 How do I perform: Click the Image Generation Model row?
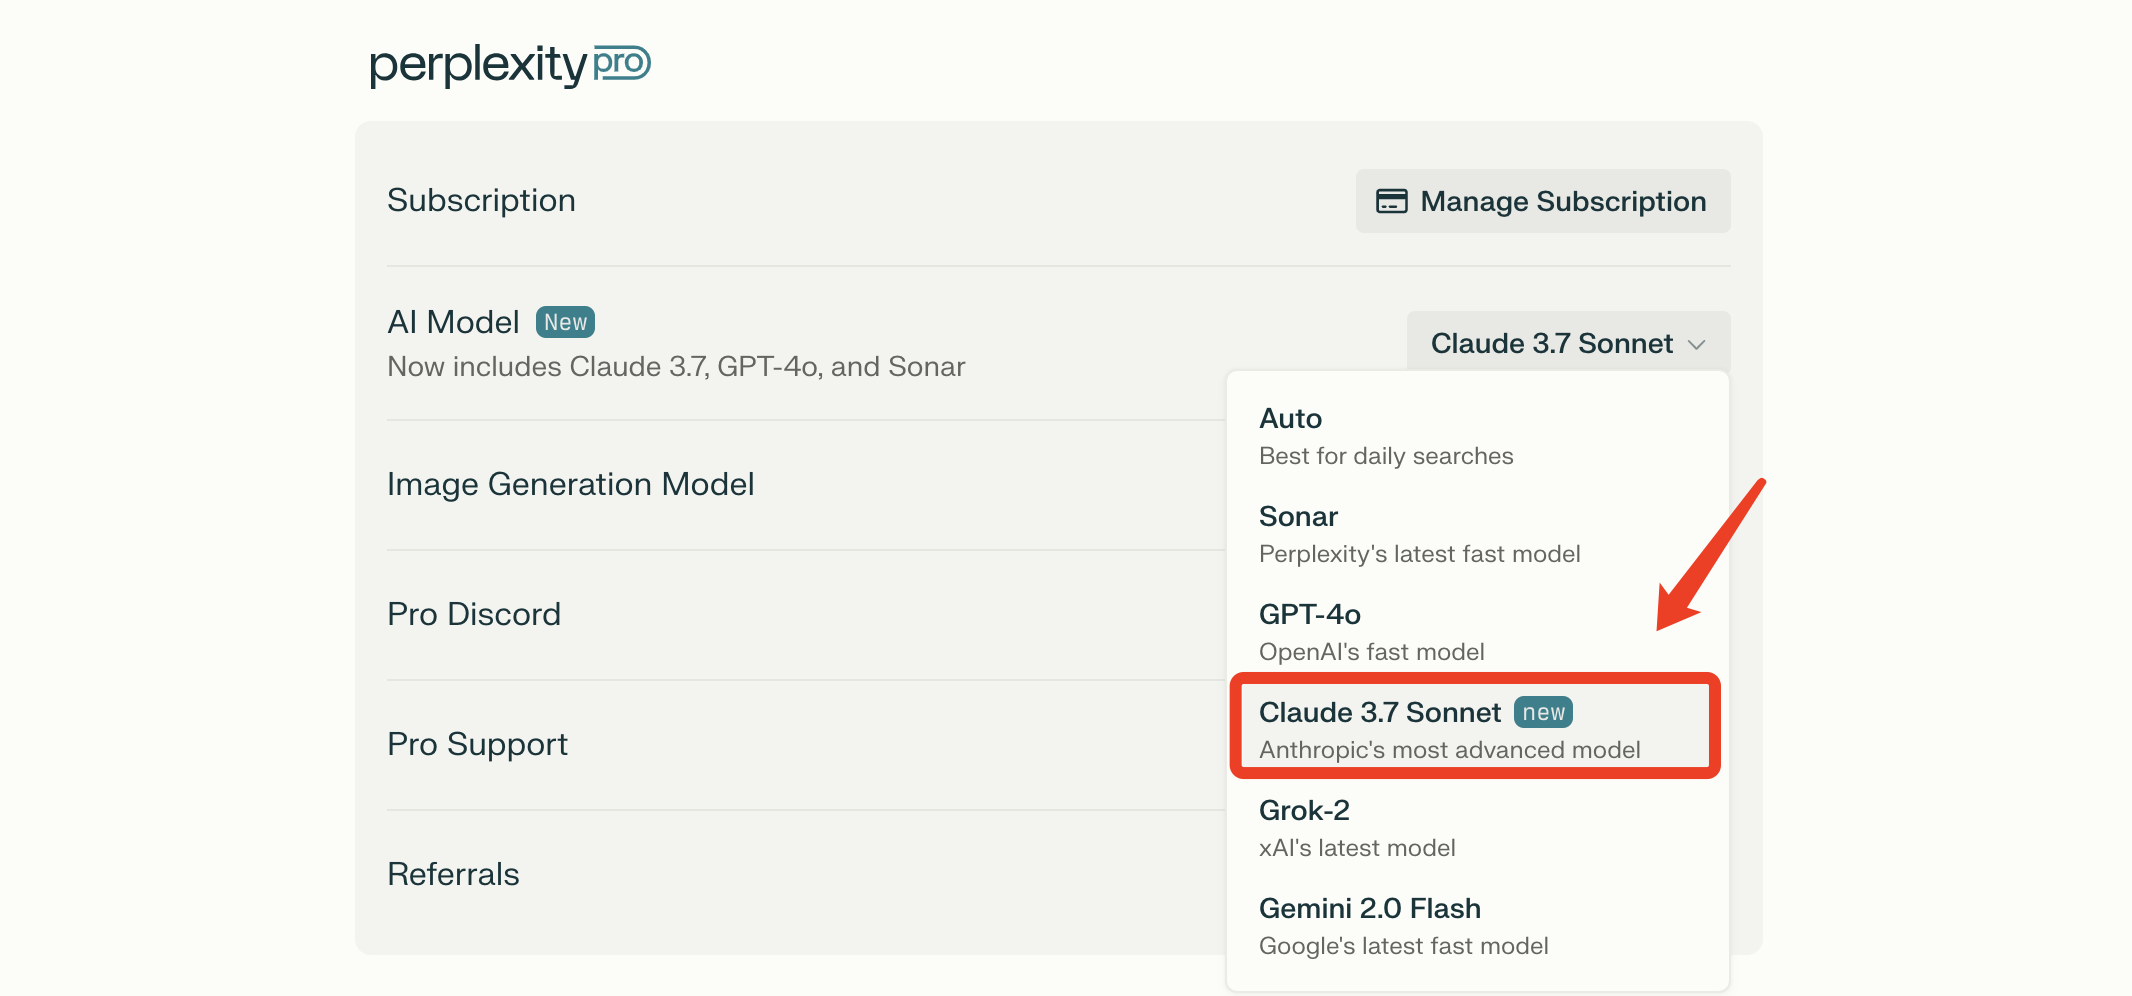570,484
